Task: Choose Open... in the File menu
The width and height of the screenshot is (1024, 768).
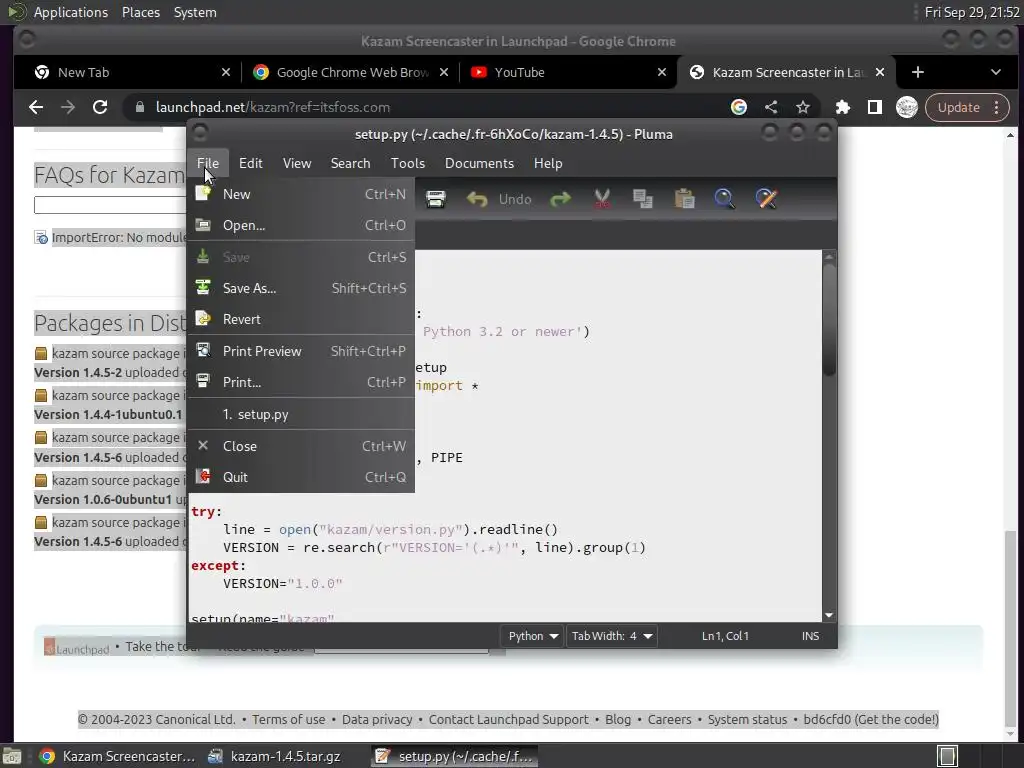Action: point(301,225)
